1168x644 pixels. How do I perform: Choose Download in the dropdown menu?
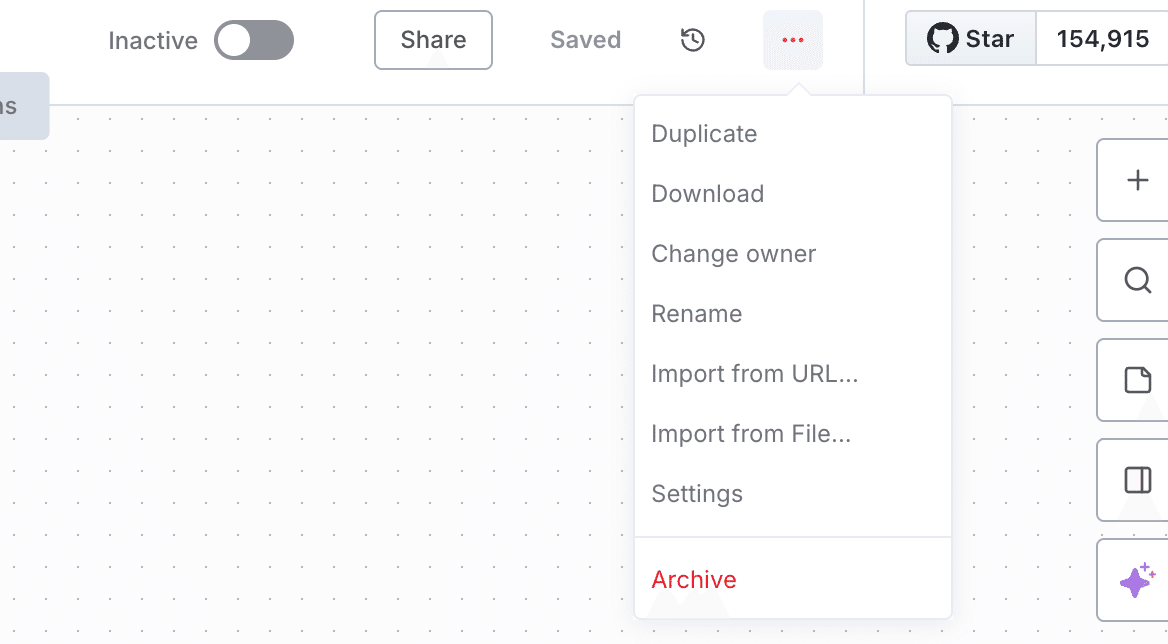(707, 194)
